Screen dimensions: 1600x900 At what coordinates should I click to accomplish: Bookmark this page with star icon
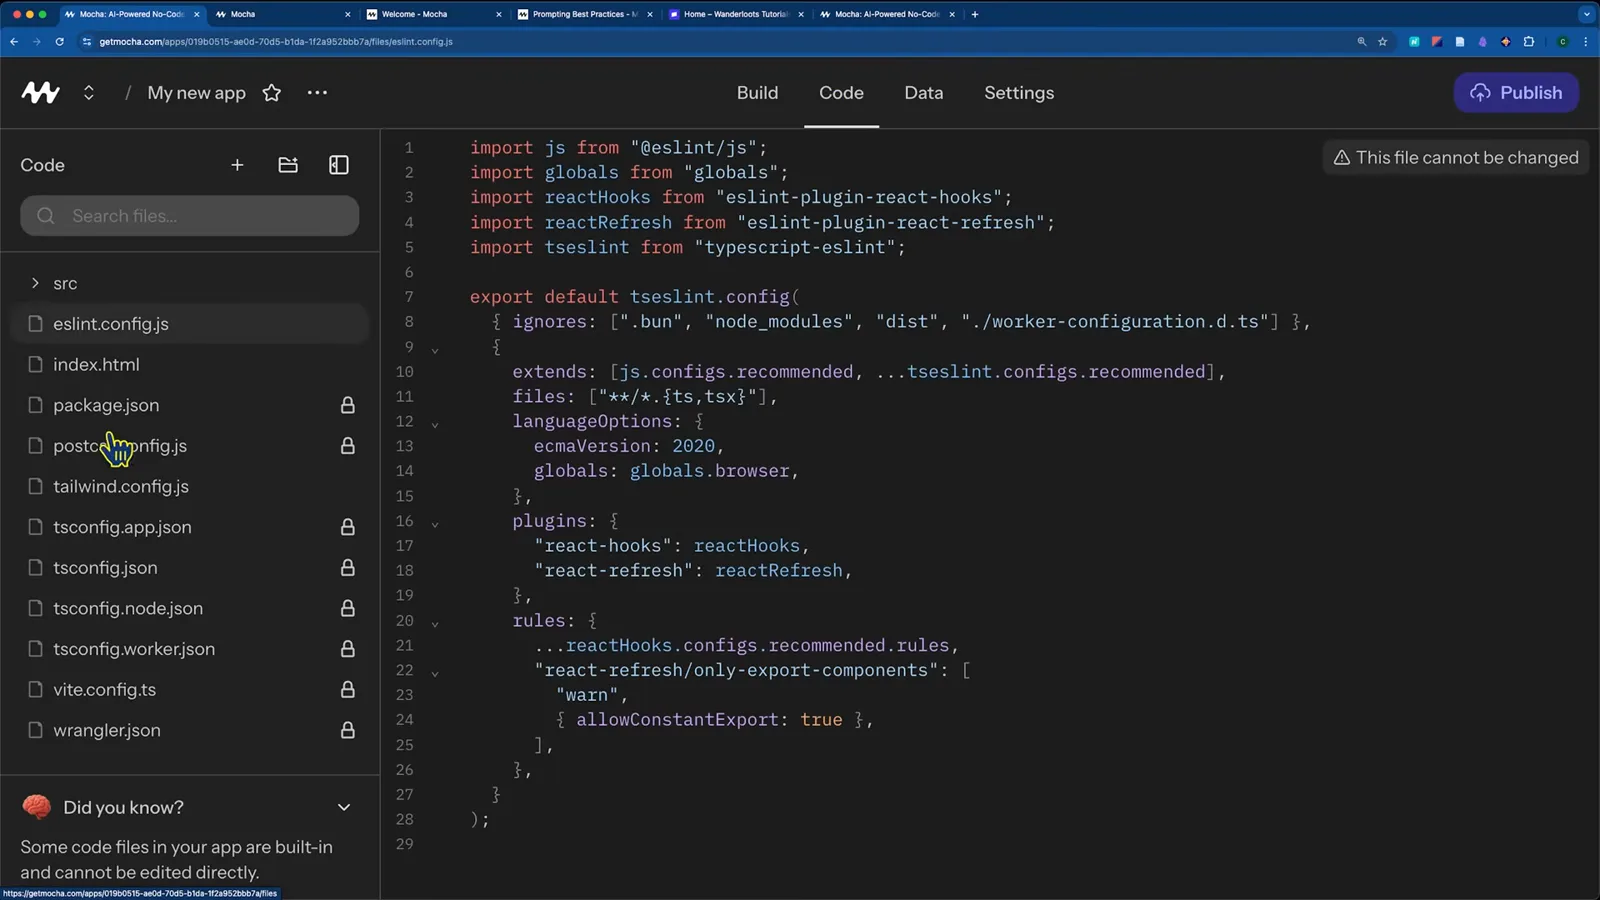coord(1383,41)
